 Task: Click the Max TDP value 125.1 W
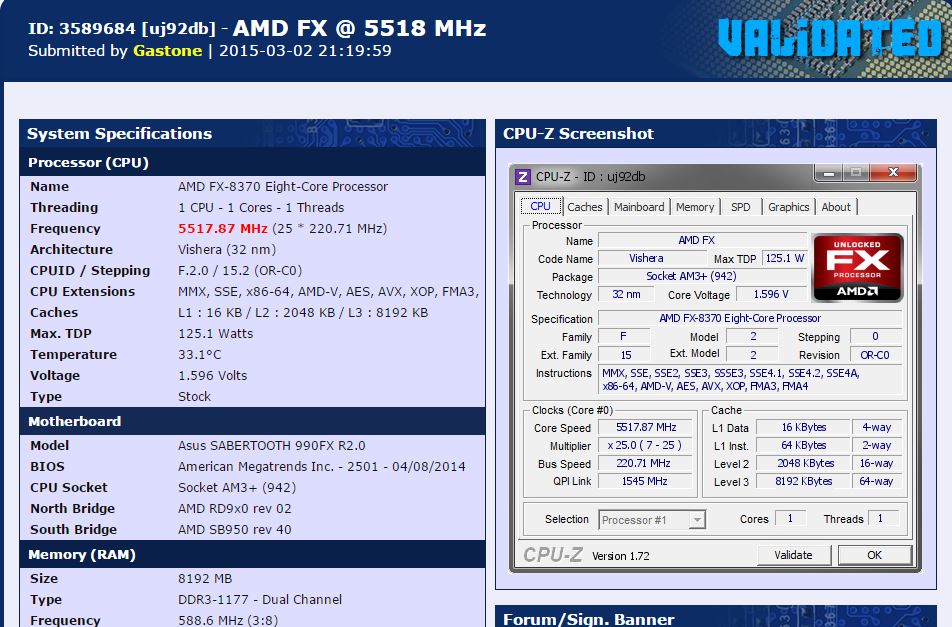click(784, 259)
